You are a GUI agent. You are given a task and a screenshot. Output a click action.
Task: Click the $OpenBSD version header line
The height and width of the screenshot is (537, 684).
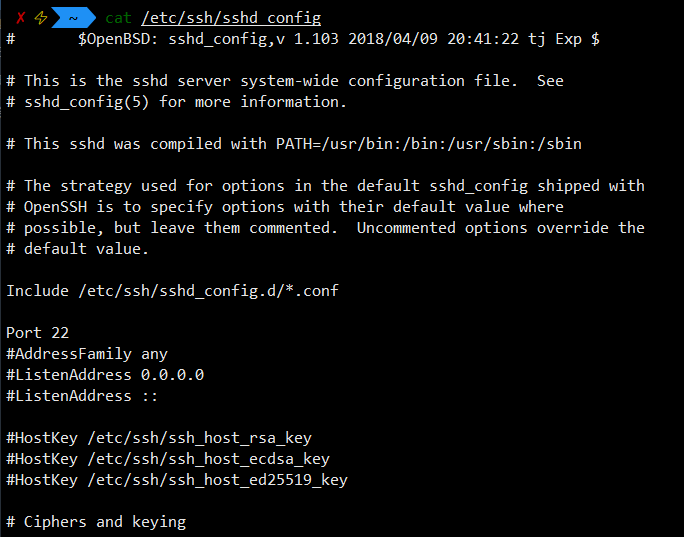(303, 39)
